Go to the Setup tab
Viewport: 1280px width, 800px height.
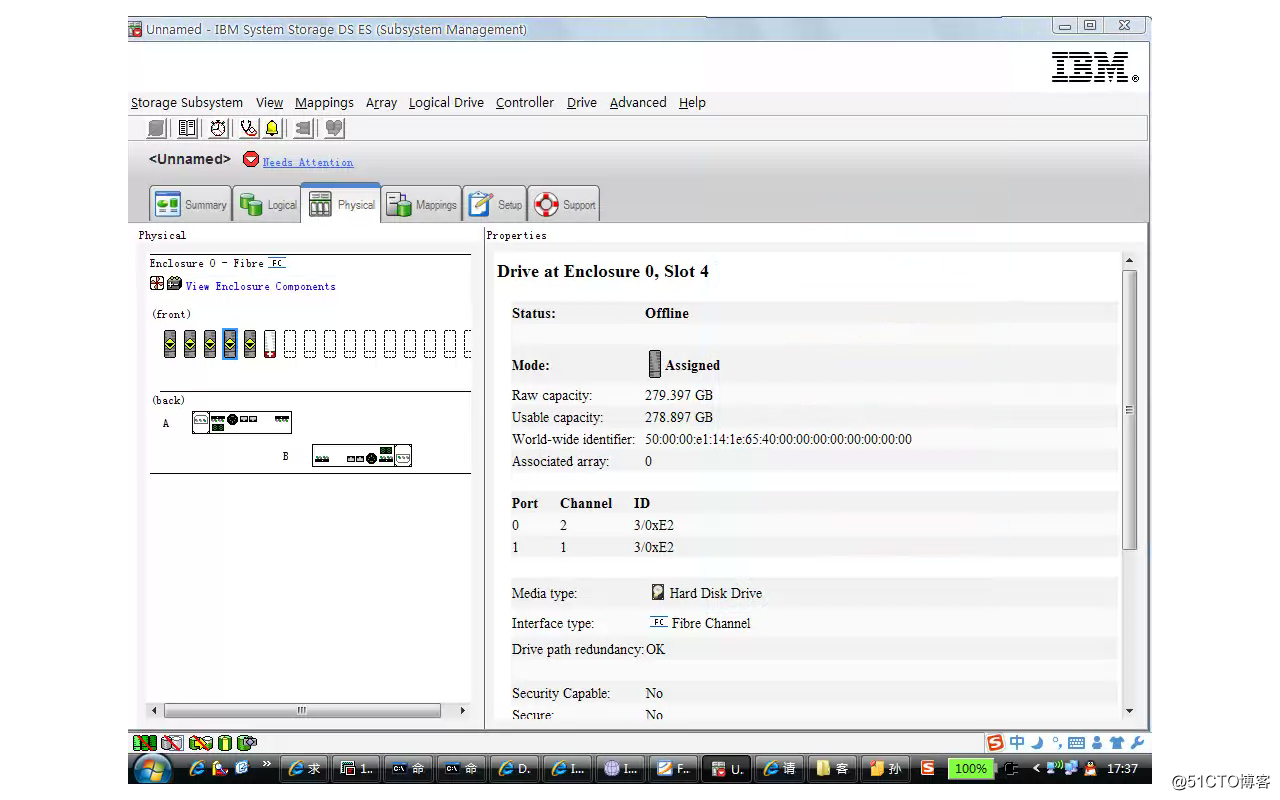pos(494,204)
